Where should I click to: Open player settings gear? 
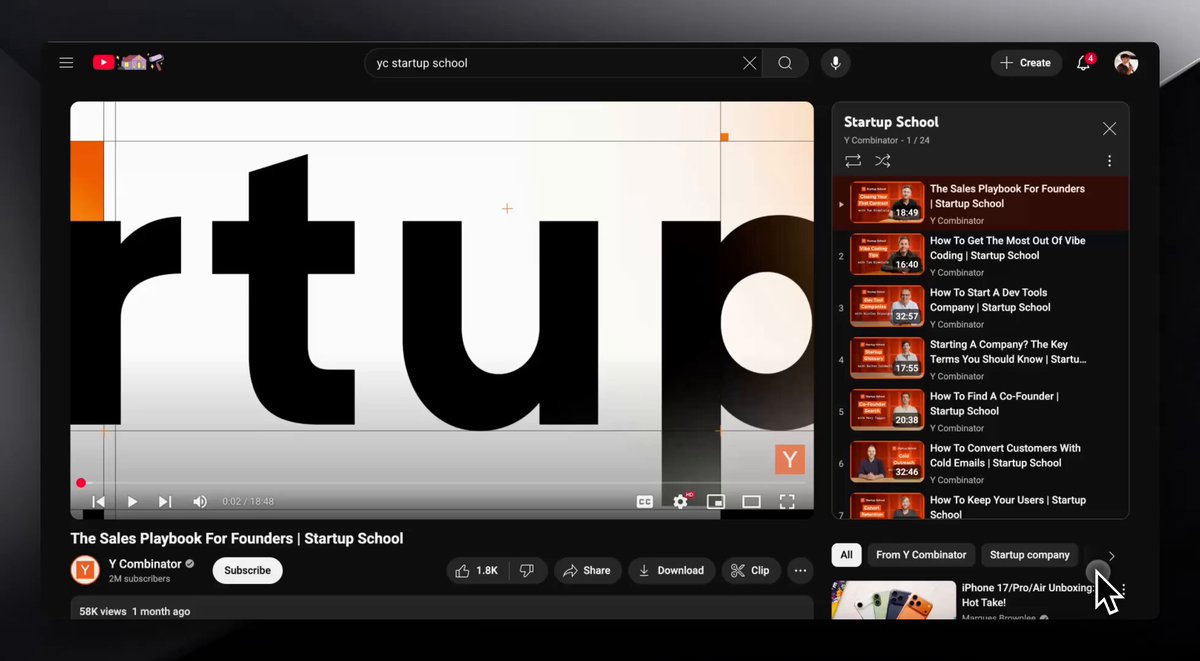click(681, 502)
